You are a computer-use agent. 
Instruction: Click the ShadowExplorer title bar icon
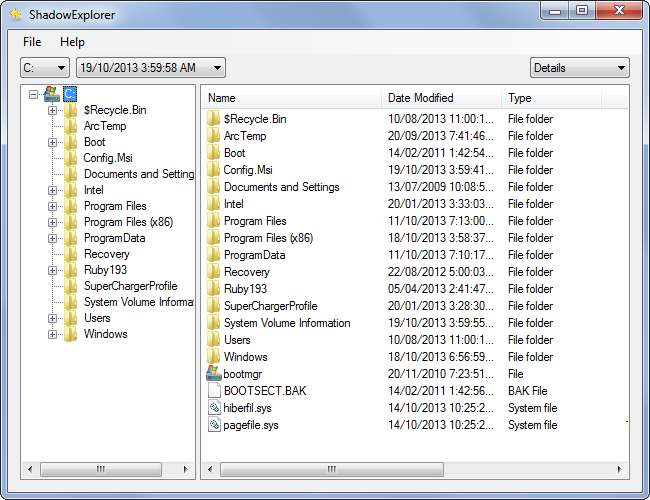[x=16, y=15]
